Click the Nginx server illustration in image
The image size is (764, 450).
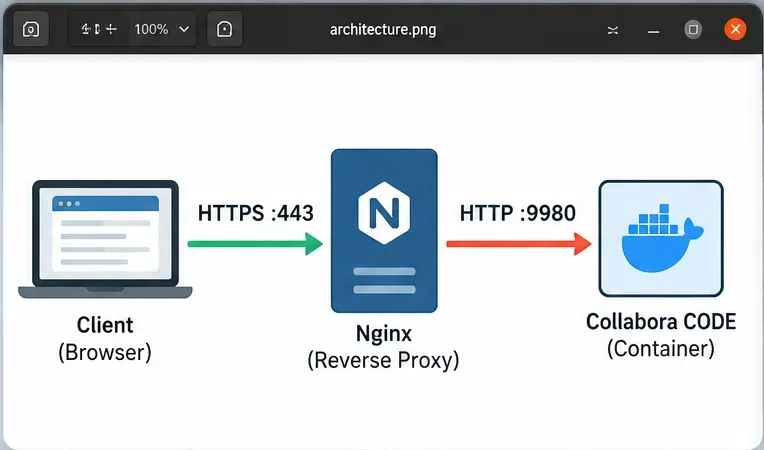tap(384, 231)
